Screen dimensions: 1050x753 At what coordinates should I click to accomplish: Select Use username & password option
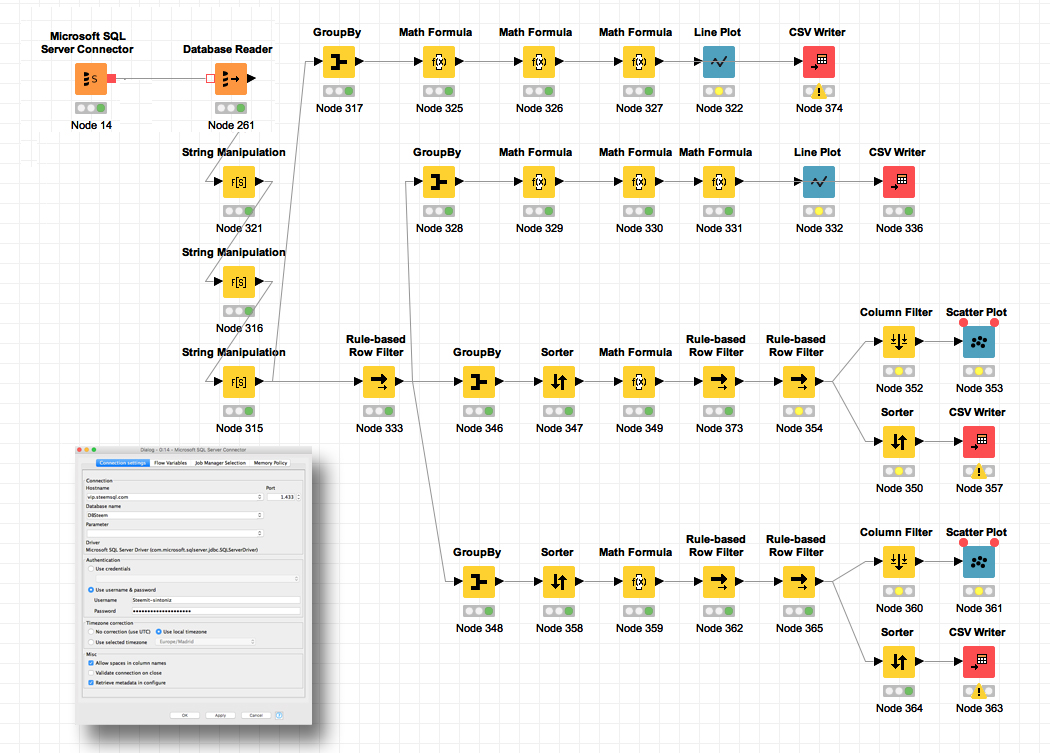[91, 590]
